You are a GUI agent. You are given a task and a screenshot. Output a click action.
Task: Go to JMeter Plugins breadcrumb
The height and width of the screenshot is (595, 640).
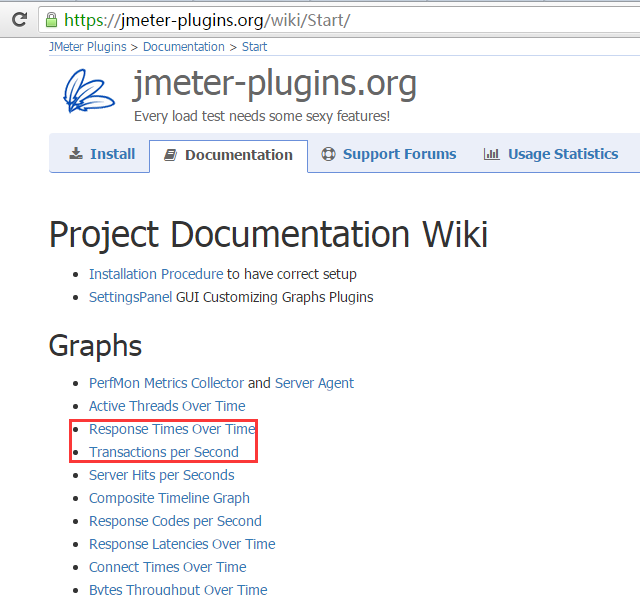(x=88, y=47)
